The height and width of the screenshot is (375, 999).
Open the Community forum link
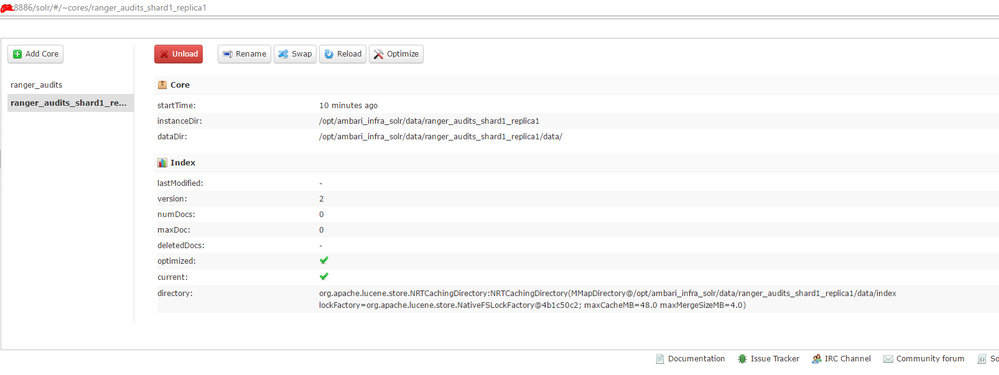pyautogui.click(x=930, y=358)
